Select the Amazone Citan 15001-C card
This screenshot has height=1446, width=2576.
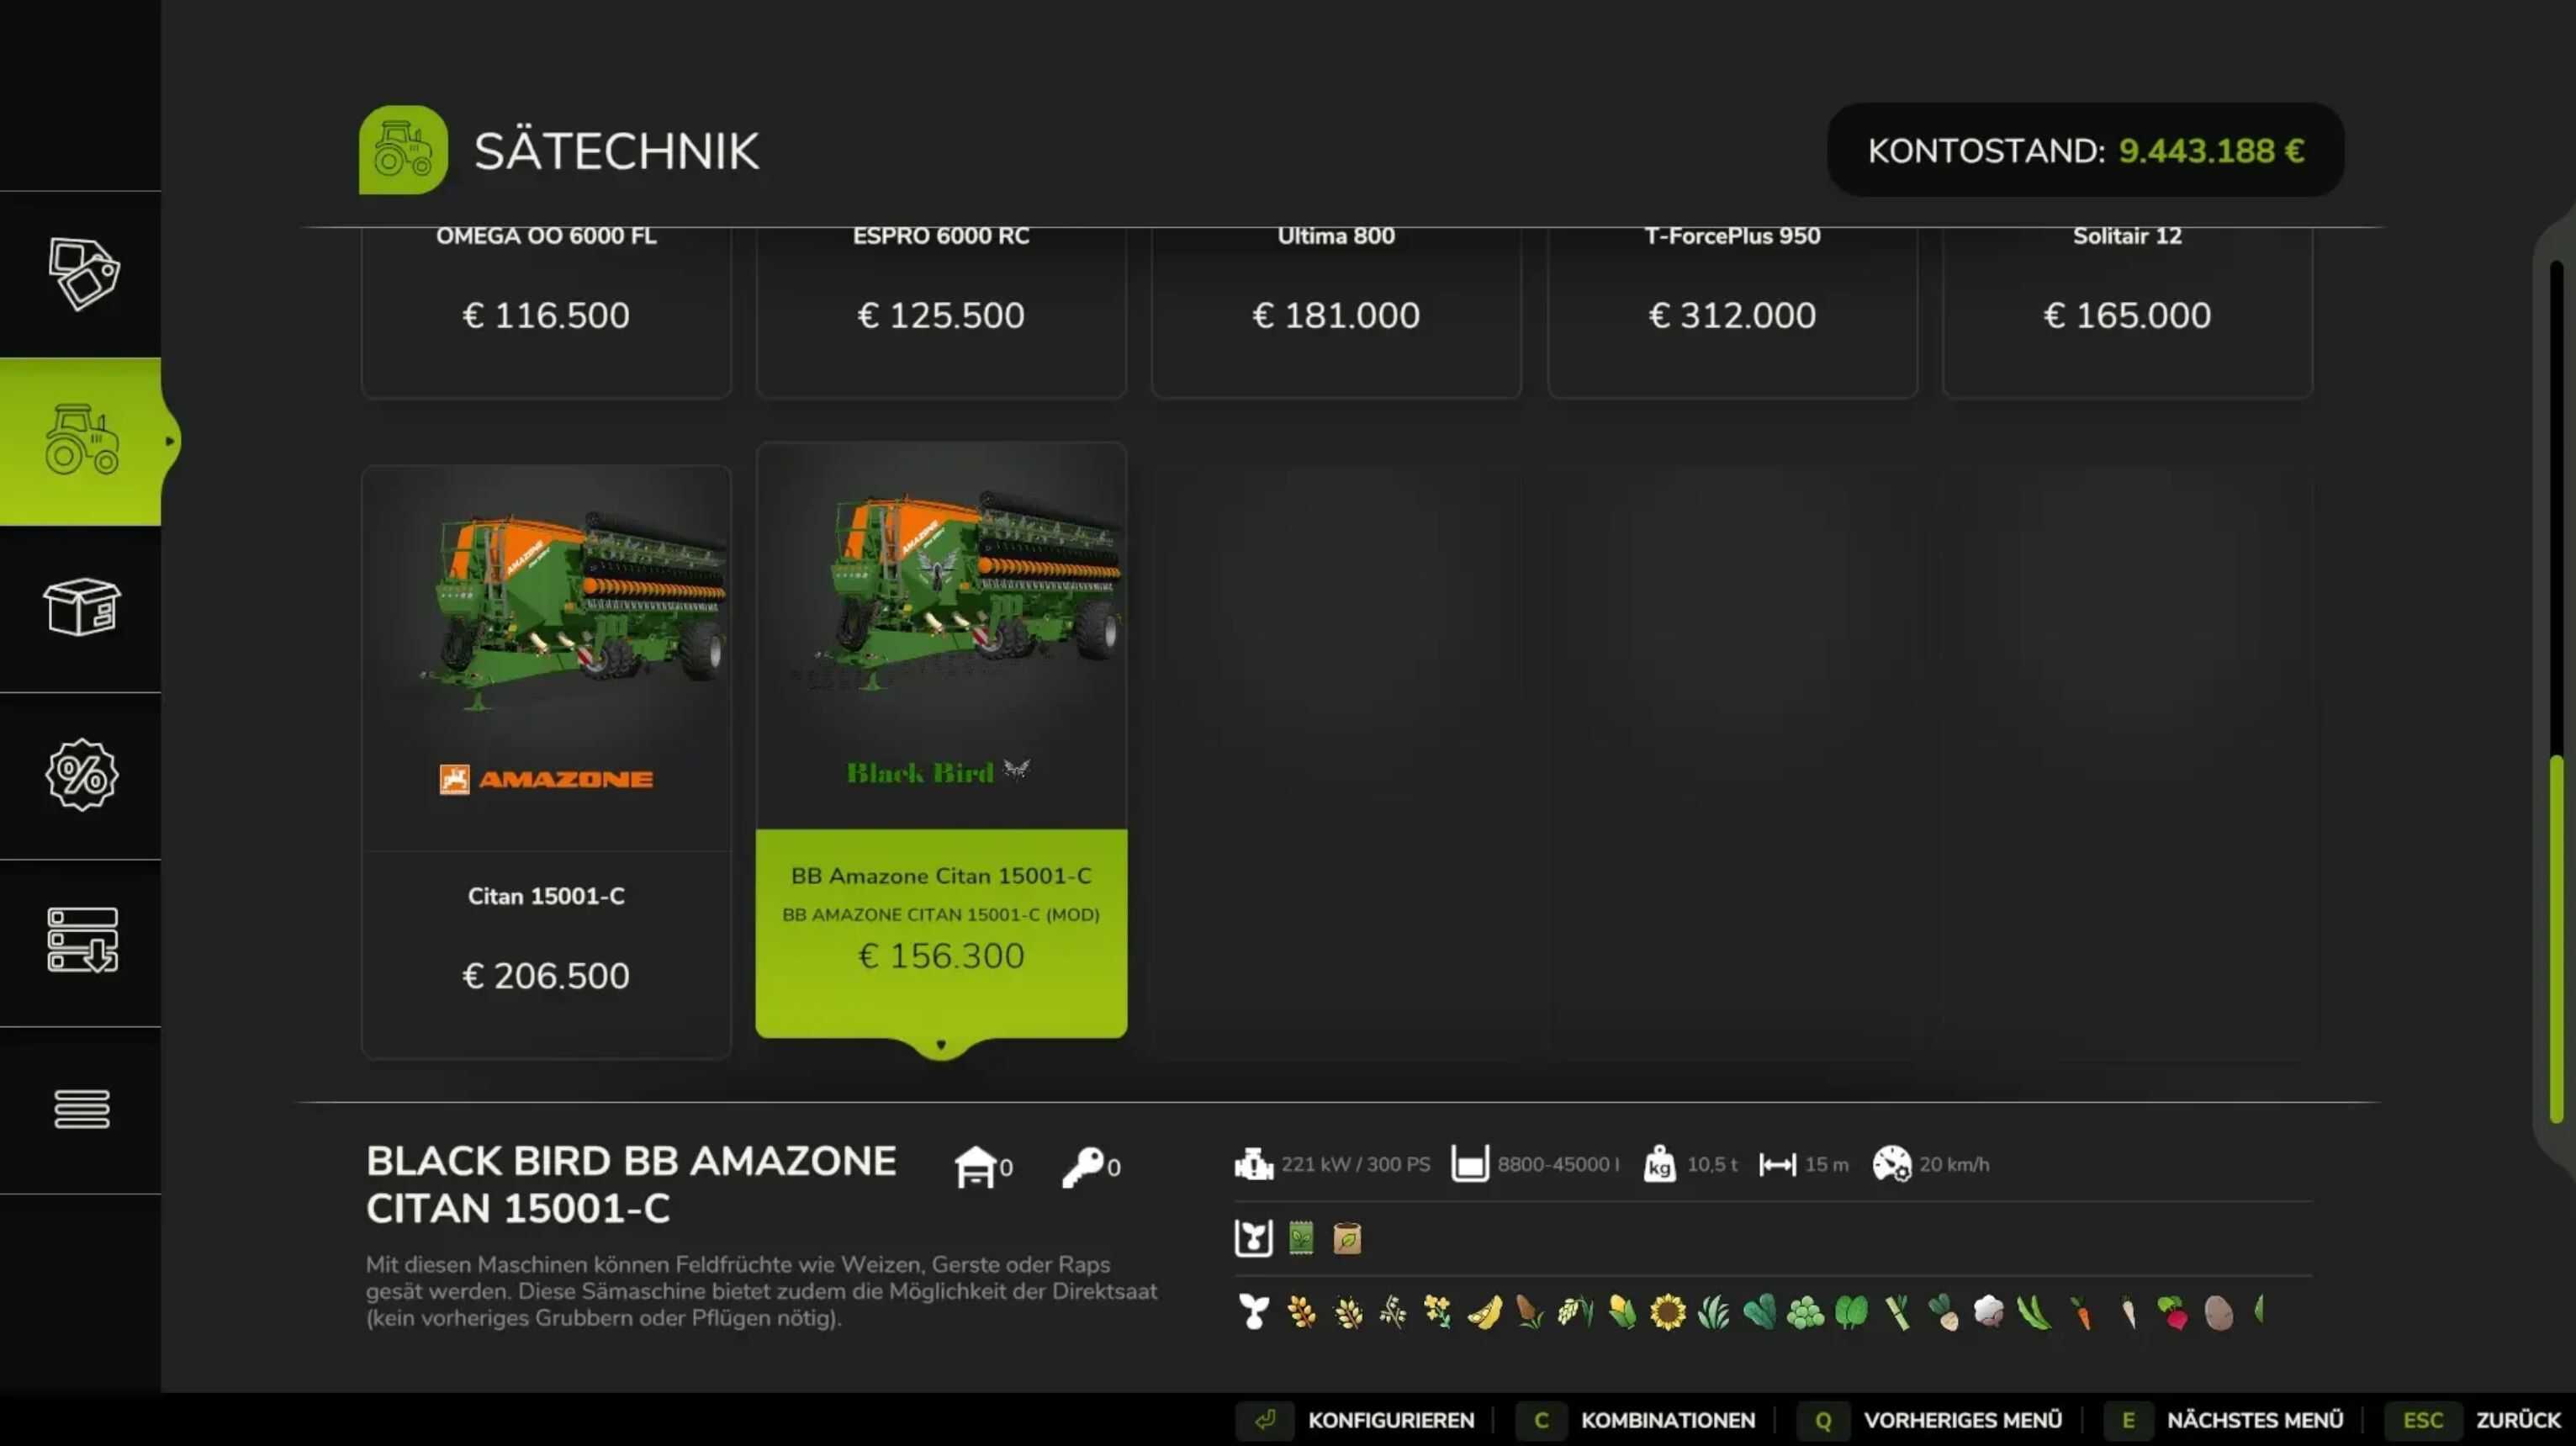(x=546, y=761)
